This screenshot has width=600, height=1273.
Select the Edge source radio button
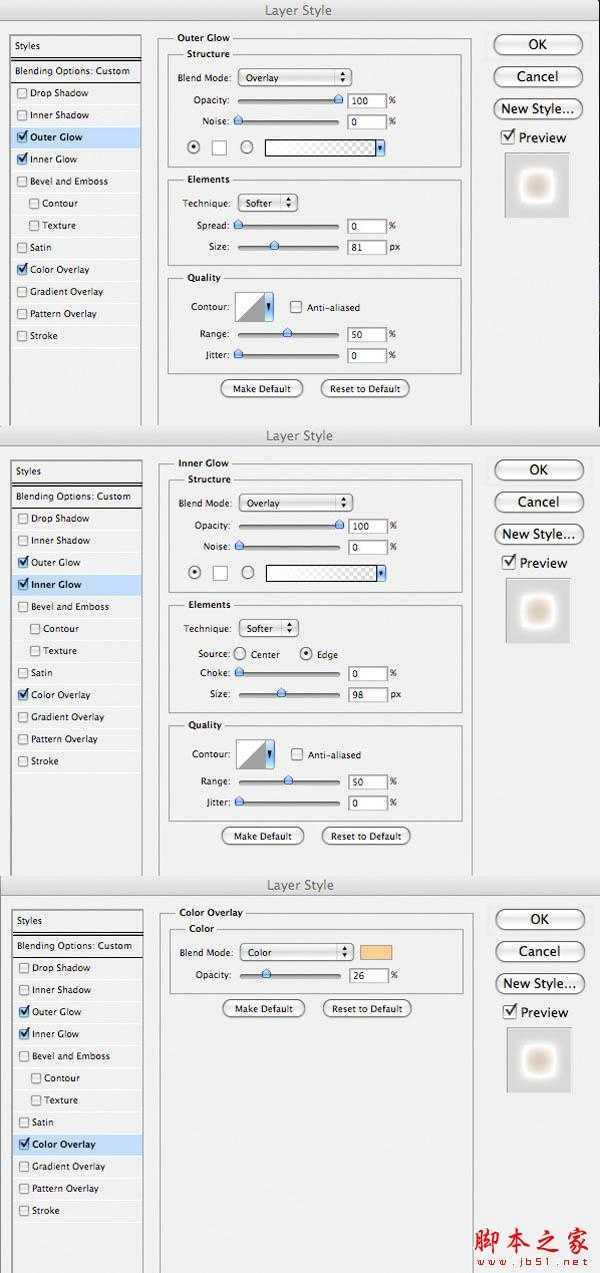pyautogui.click(x=306, y=654)
